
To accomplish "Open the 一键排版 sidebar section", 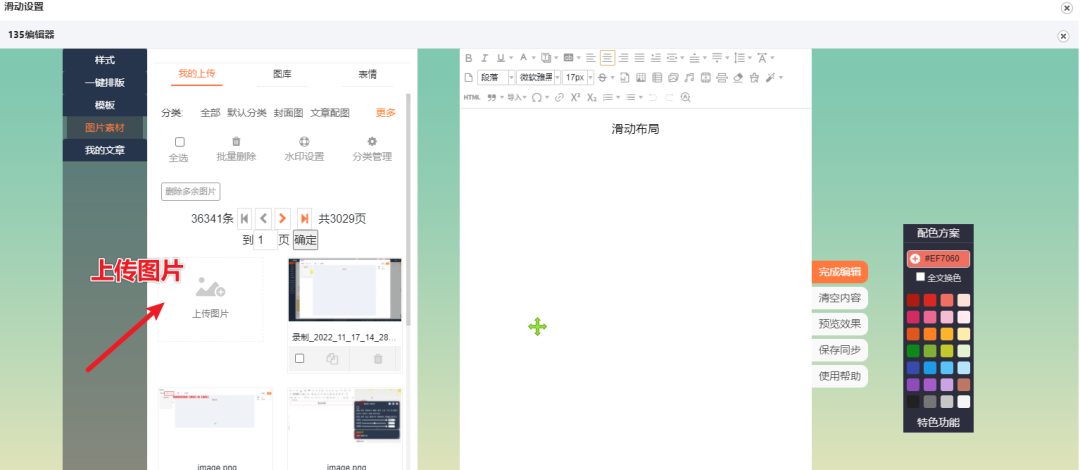I will click(x=105, y=83).
